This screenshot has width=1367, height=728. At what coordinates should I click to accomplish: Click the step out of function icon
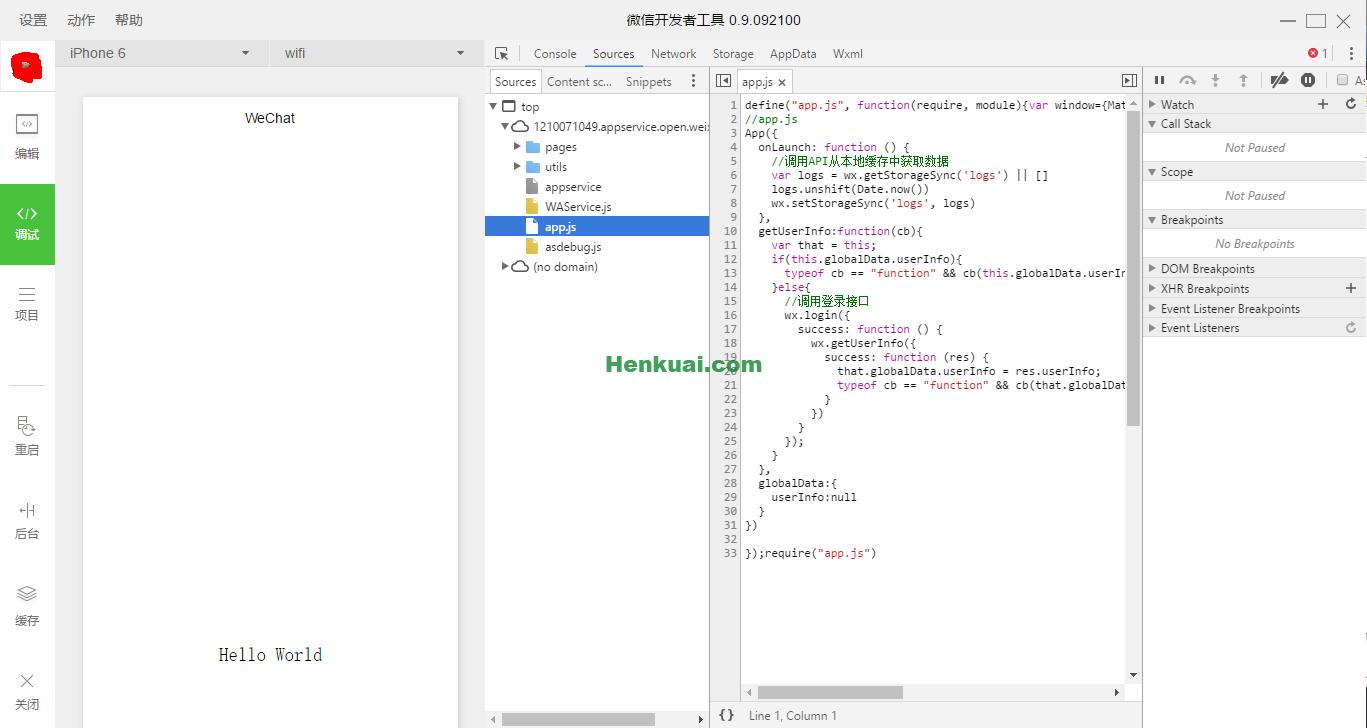coord(1243,80)
